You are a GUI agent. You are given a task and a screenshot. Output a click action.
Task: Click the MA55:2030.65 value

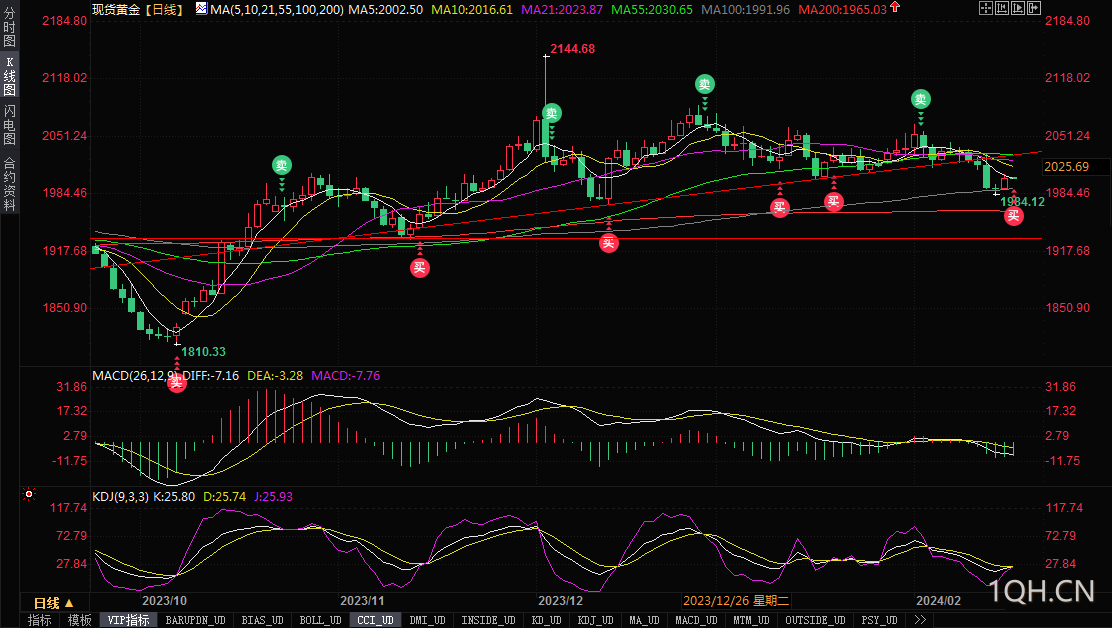[652, 9]
